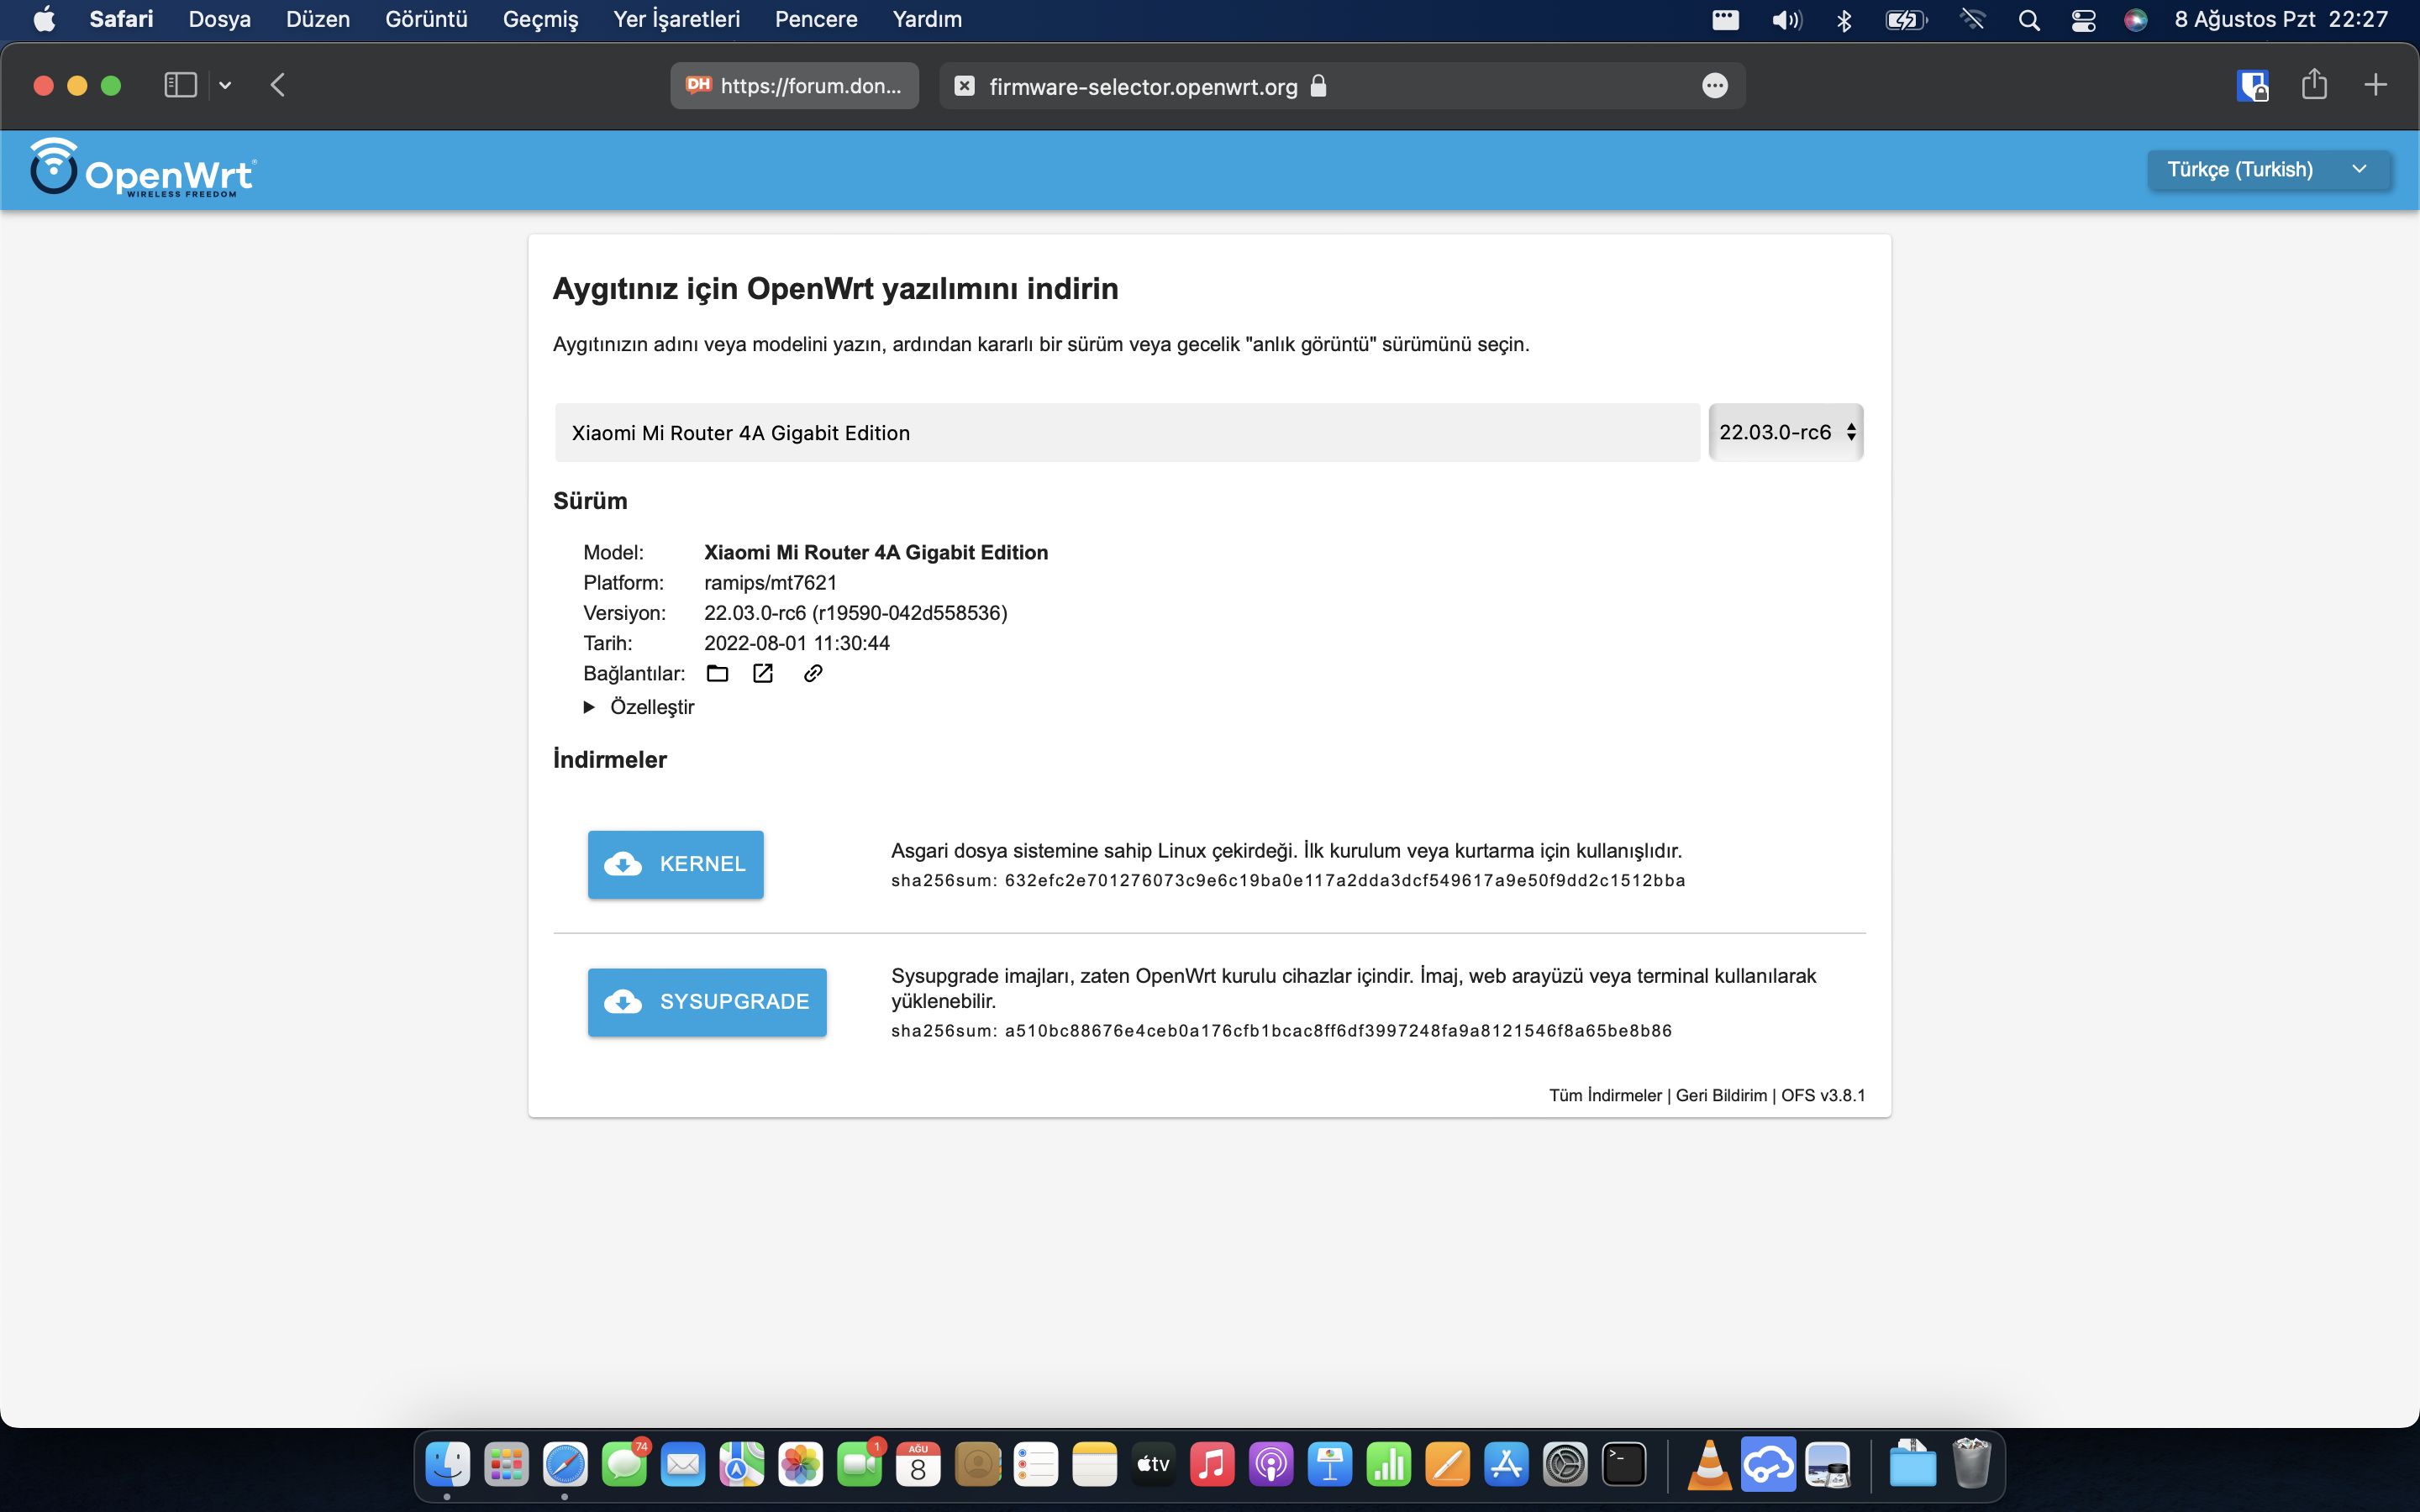Open Launchpad from the Dock
The height and width of the screenshot is (1512, 2420).
tap(506, 1465)
